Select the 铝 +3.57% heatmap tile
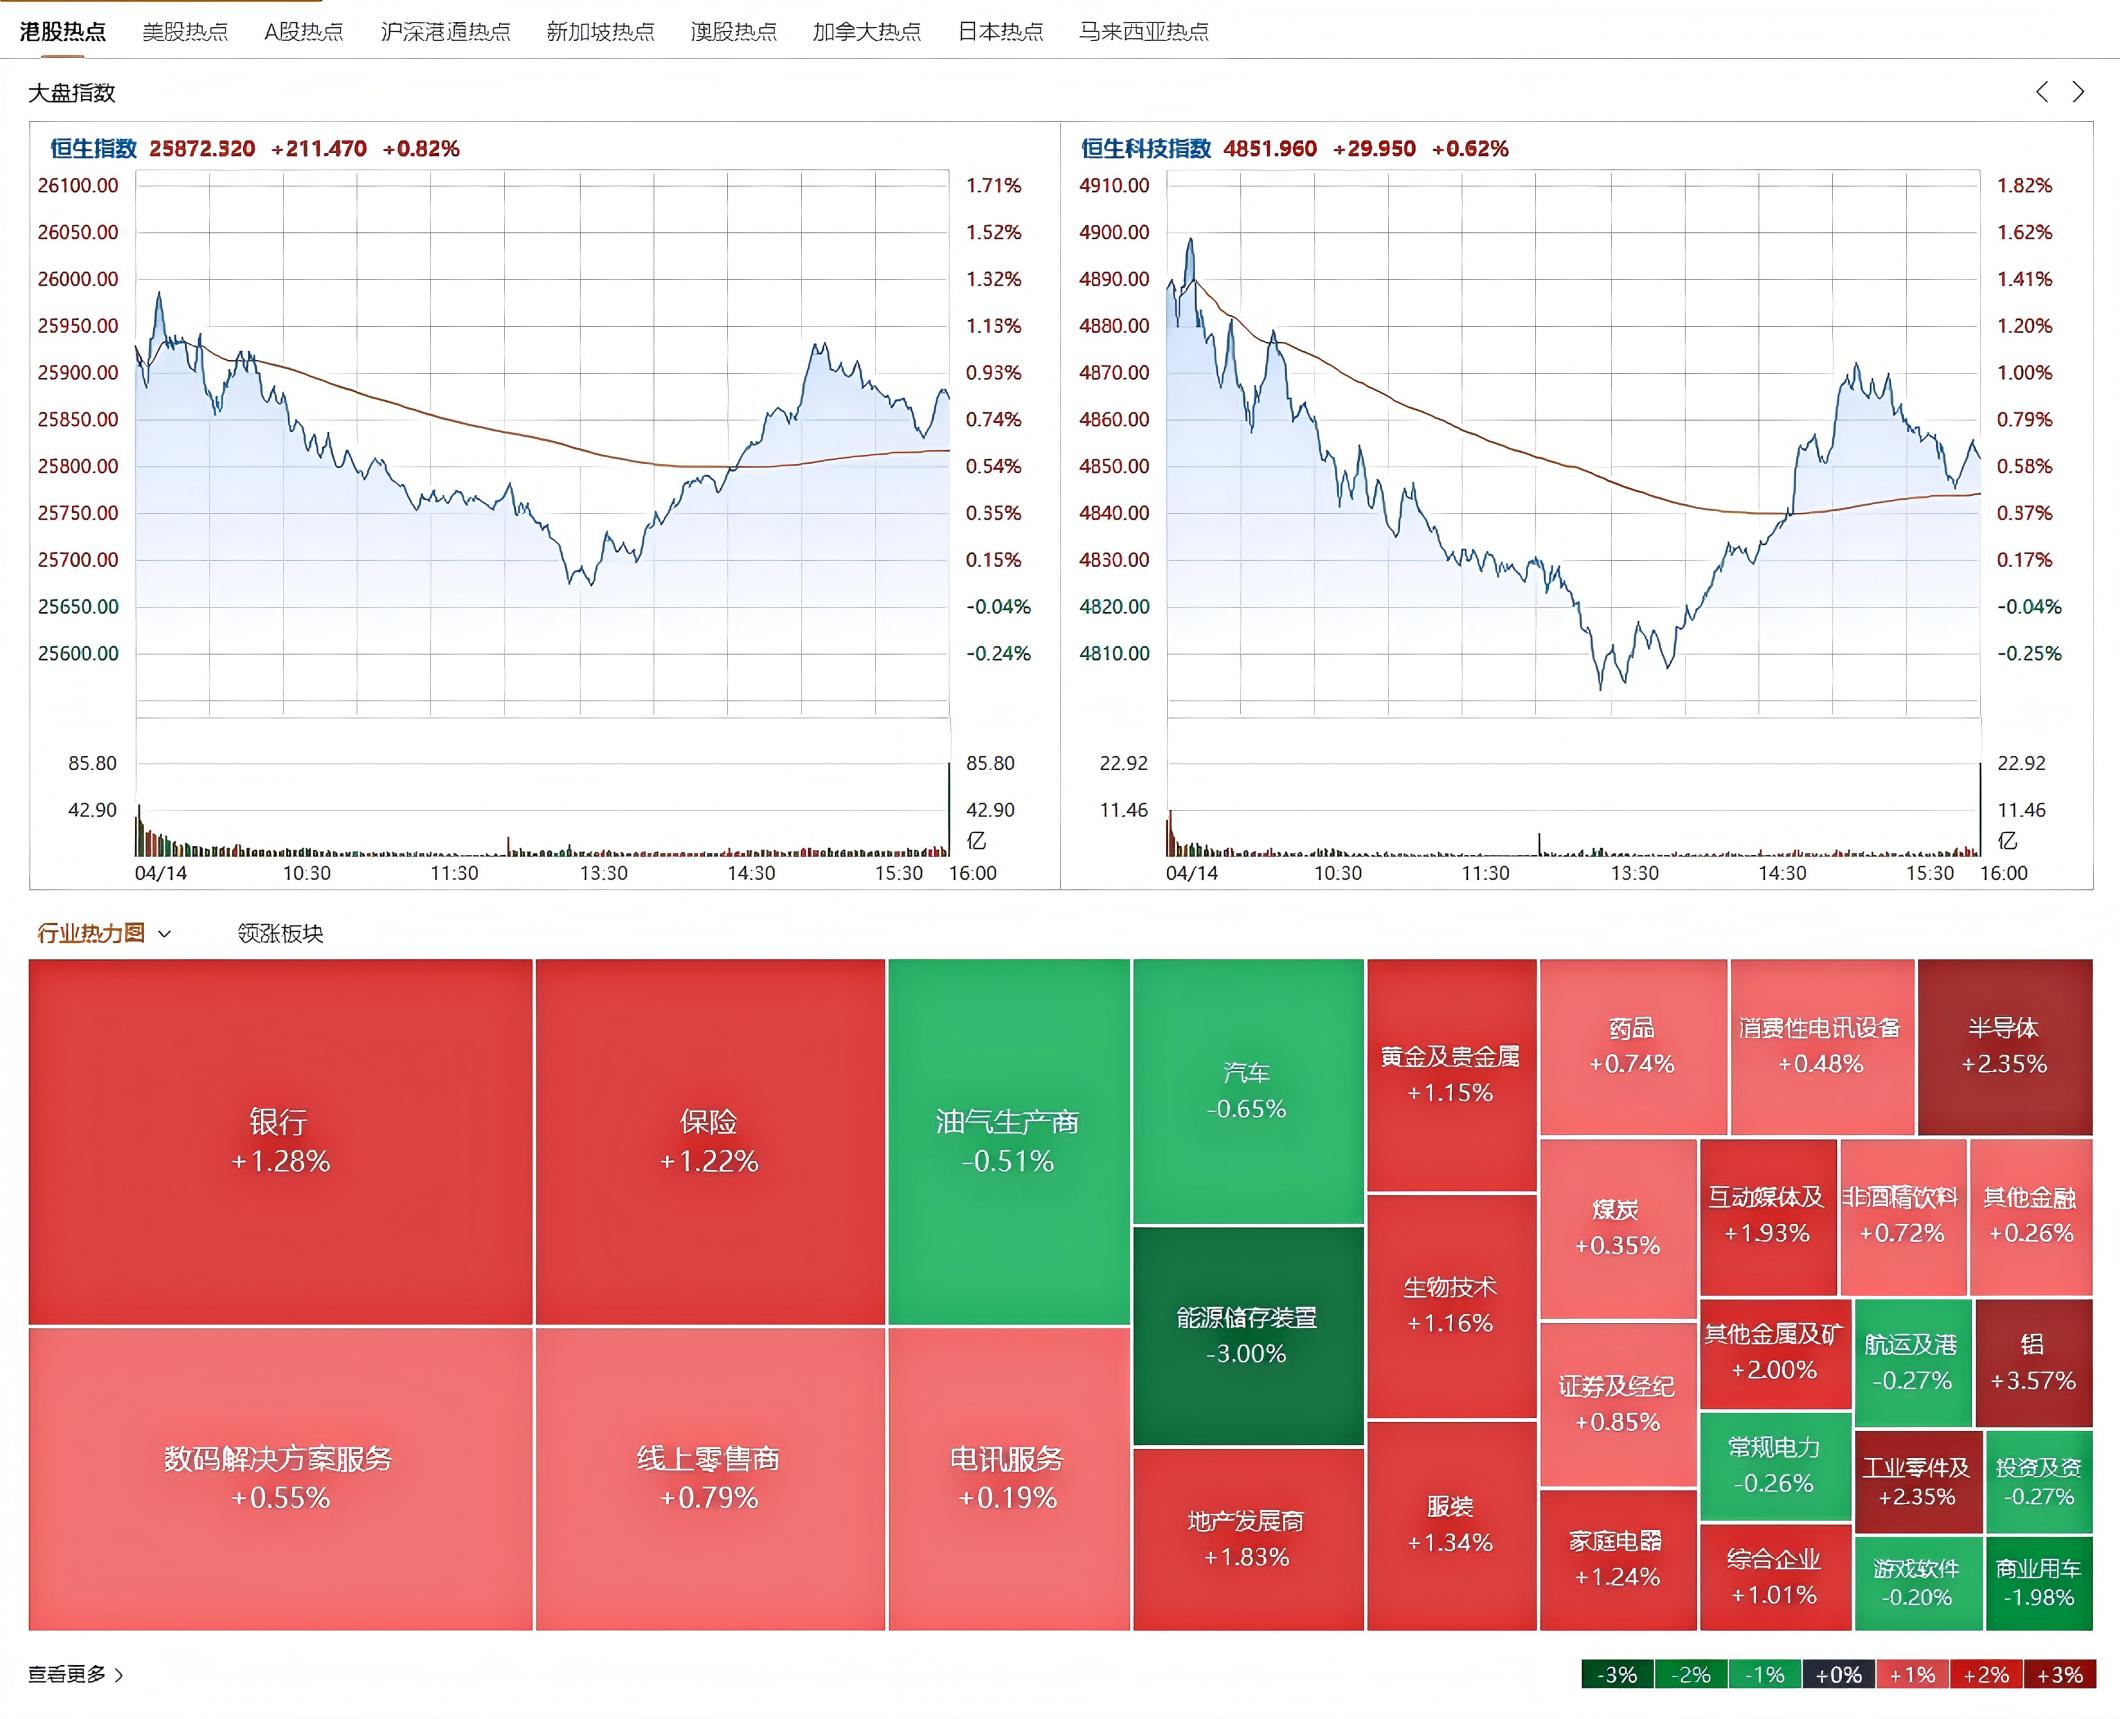The width and height of the screenshot is (2120, 1719). pyautogui.click(x=2034, y=1363)
